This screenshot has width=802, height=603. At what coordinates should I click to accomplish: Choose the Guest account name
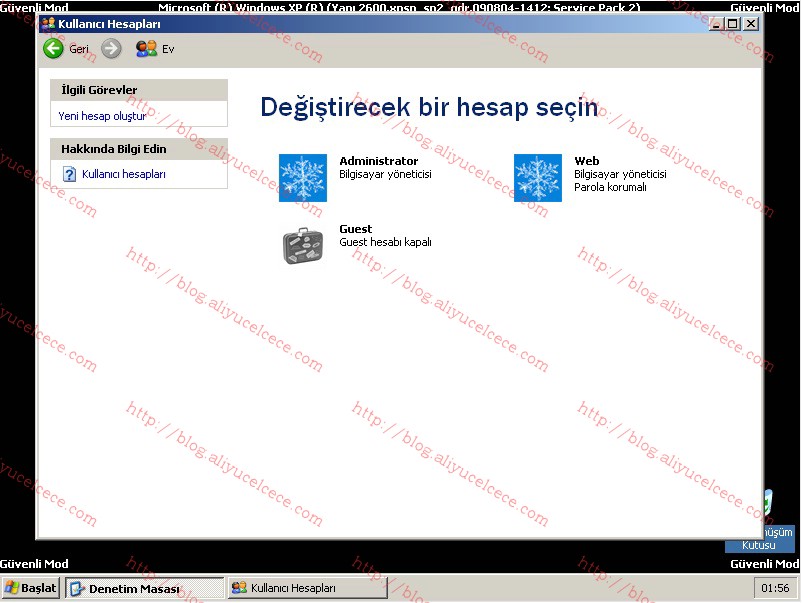[355, 229]
